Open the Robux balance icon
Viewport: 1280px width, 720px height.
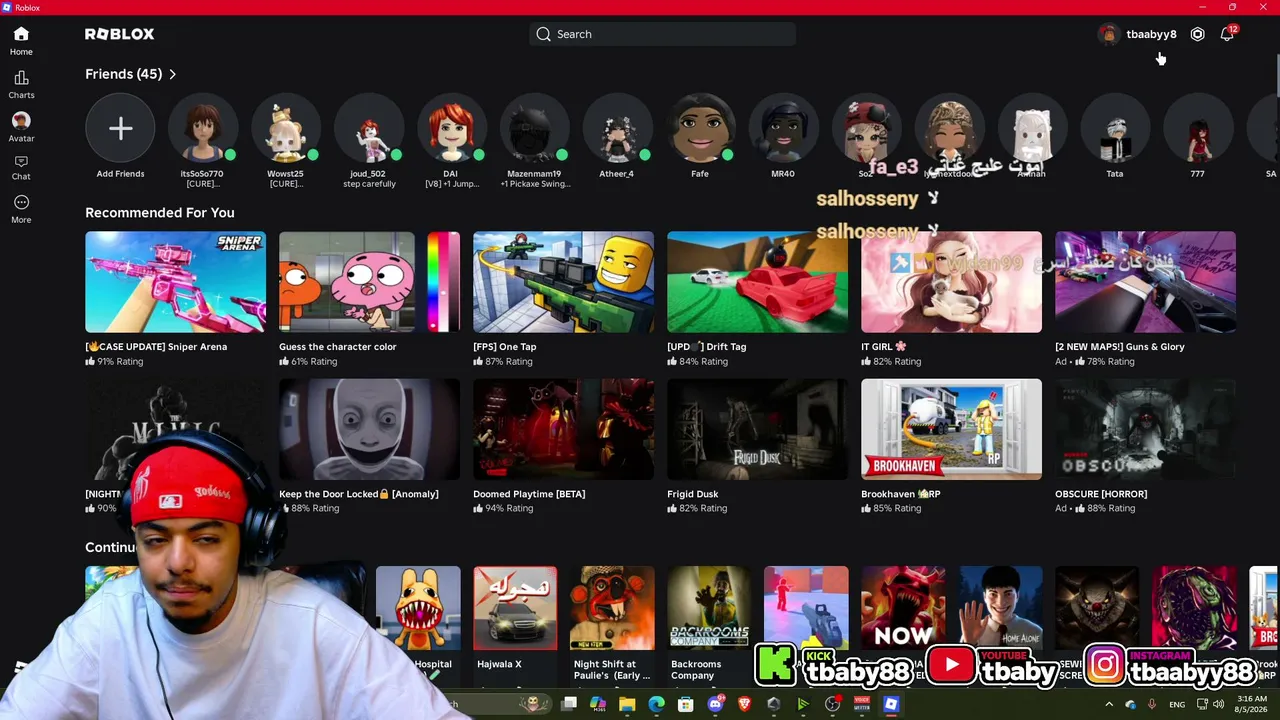click(x=1197, y=34)
